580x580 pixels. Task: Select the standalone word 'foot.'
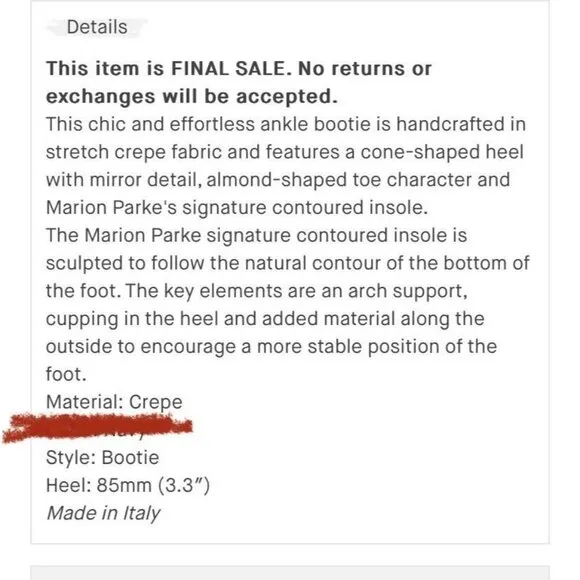tap(66, 374)
